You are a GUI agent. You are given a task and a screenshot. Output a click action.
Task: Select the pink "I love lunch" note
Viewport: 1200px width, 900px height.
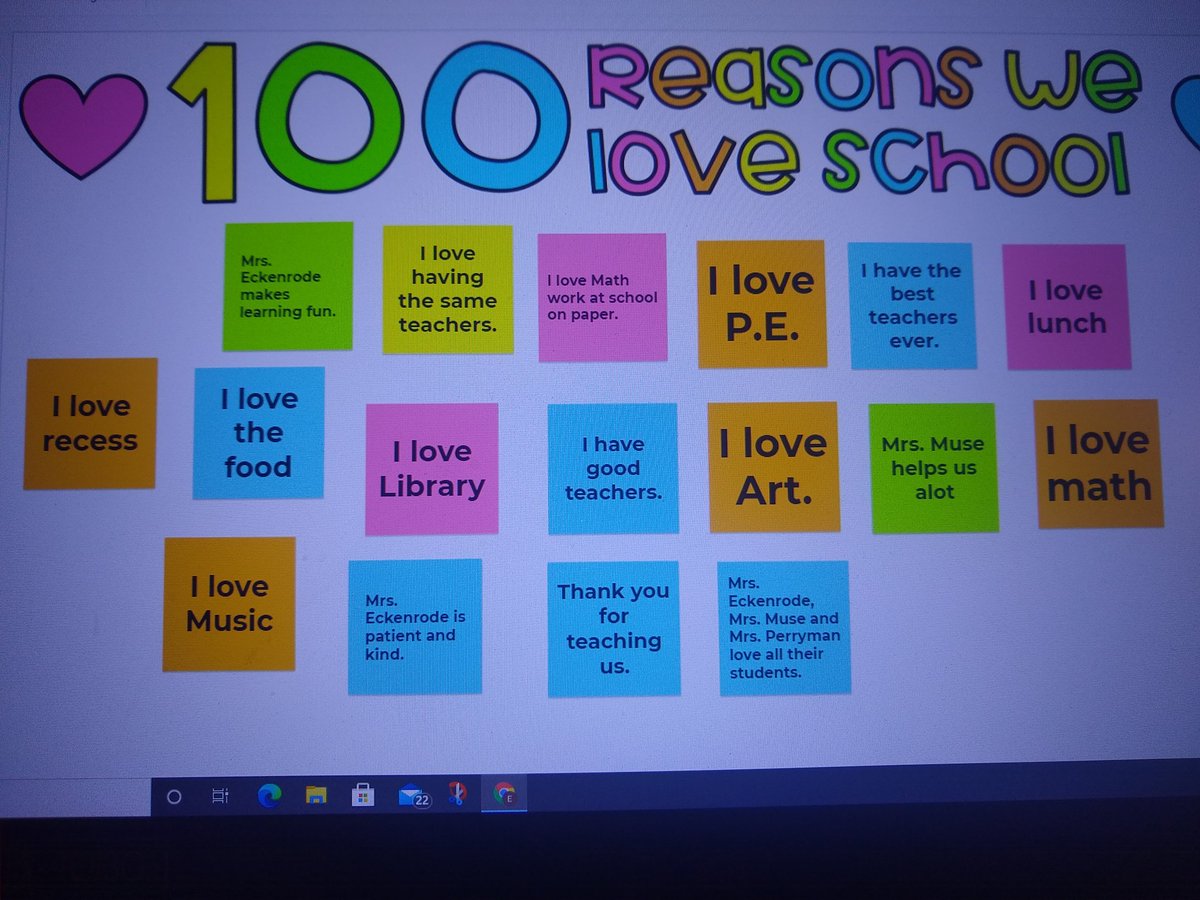[1067, 307]
